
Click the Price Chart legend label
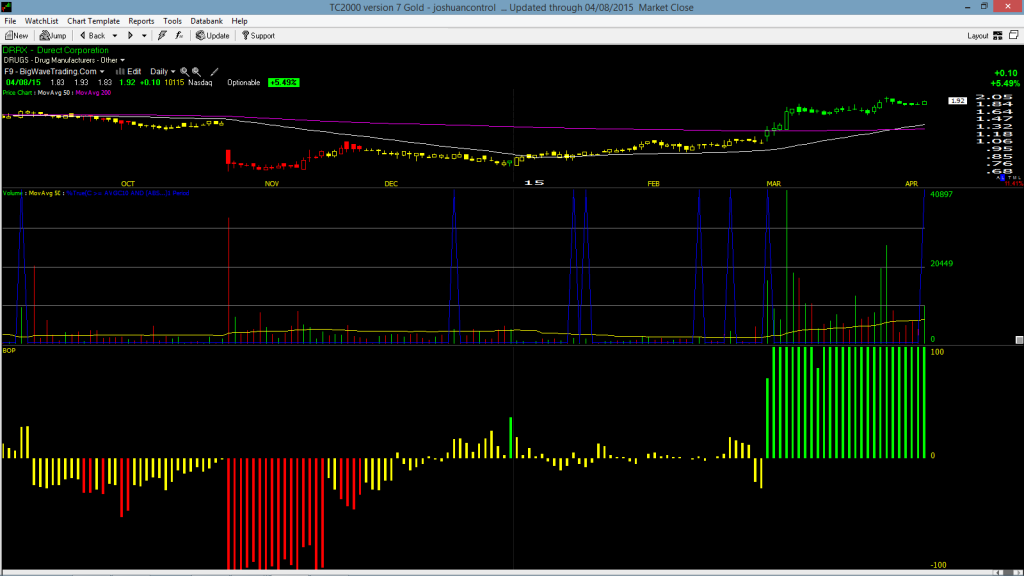(x=17, y=93)
